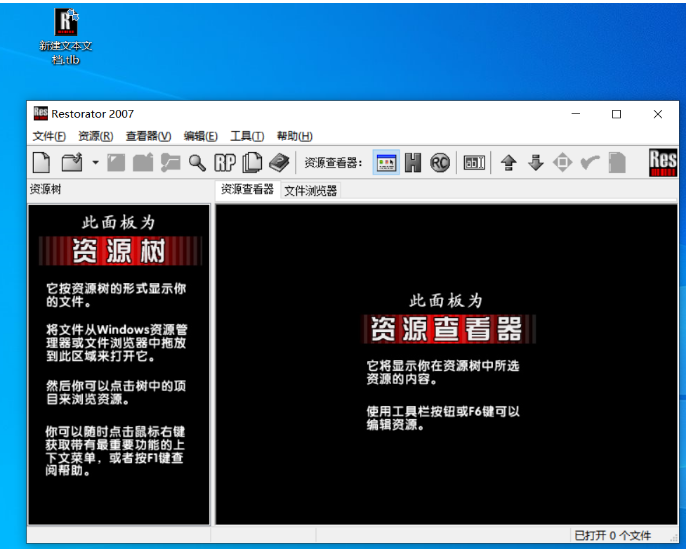Screen dimensions: 686x549
Task: Click the disabled checkmark commit icon
Action: click(x=590, y=163)
